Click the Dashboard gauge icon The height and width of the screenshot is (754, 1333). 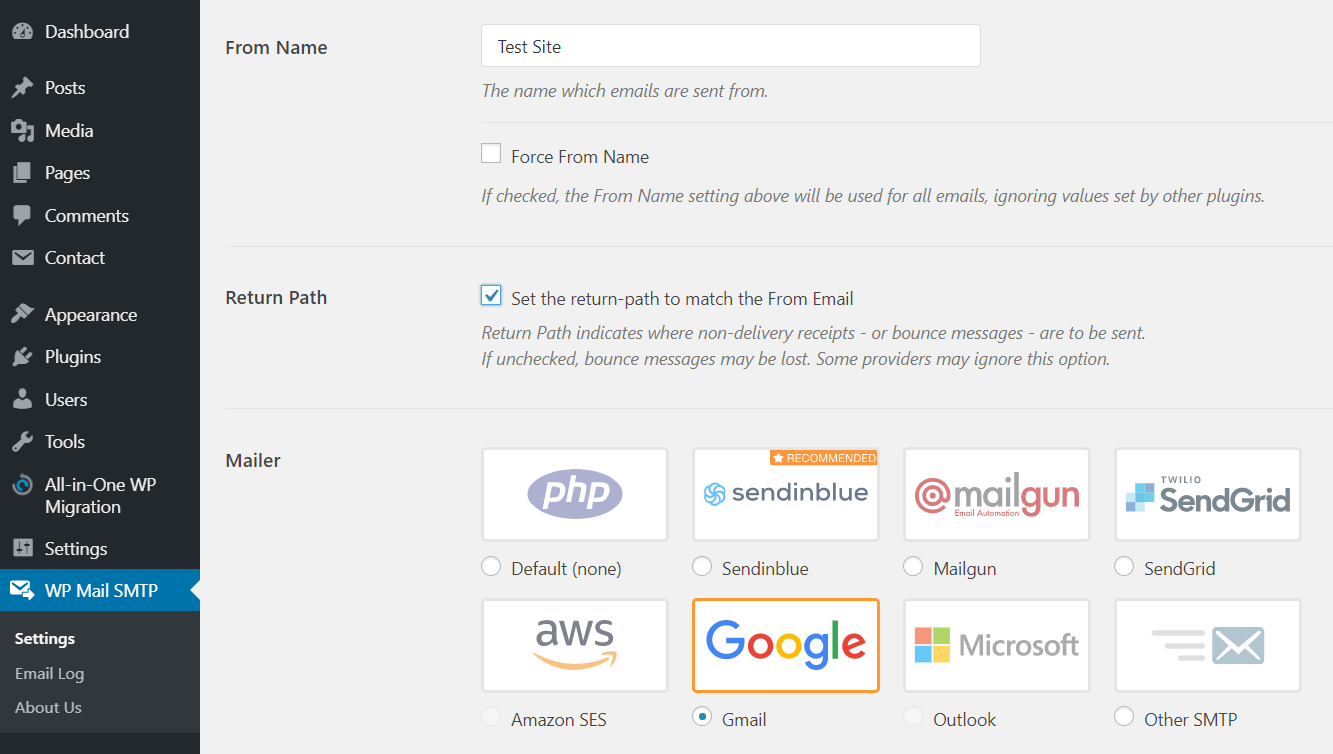click(x=22, y=32)
